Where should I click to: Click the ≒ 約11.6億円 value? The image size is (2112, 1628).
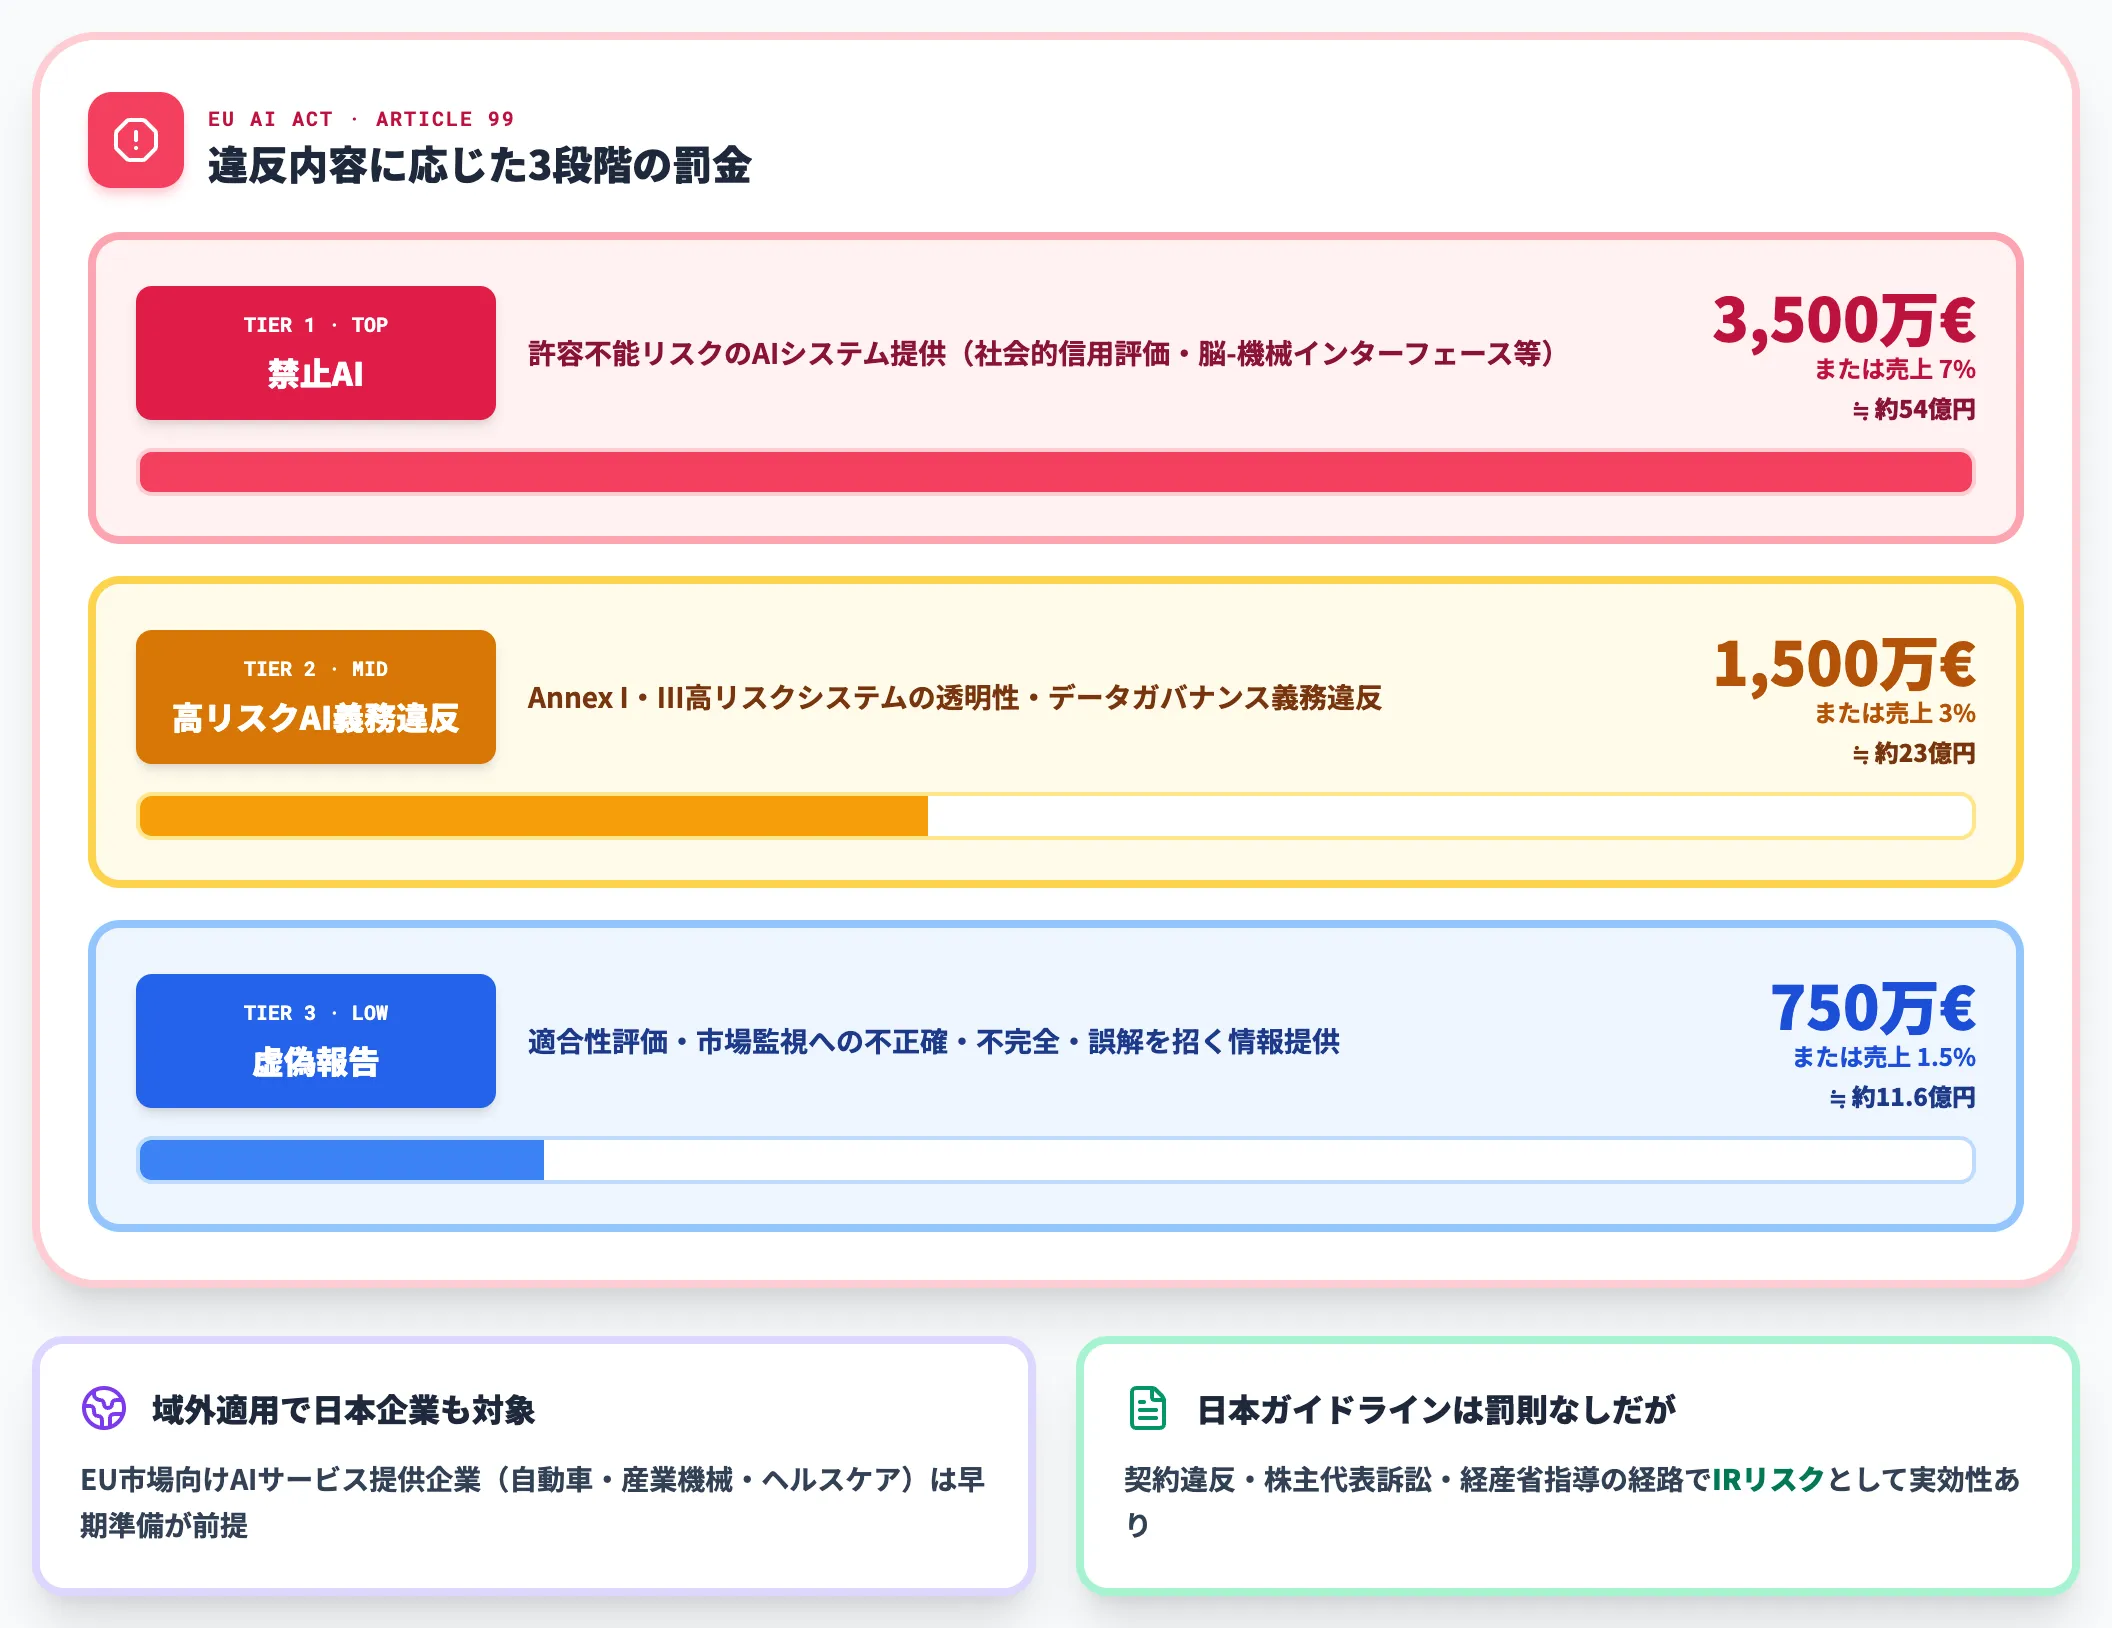1902,1097
